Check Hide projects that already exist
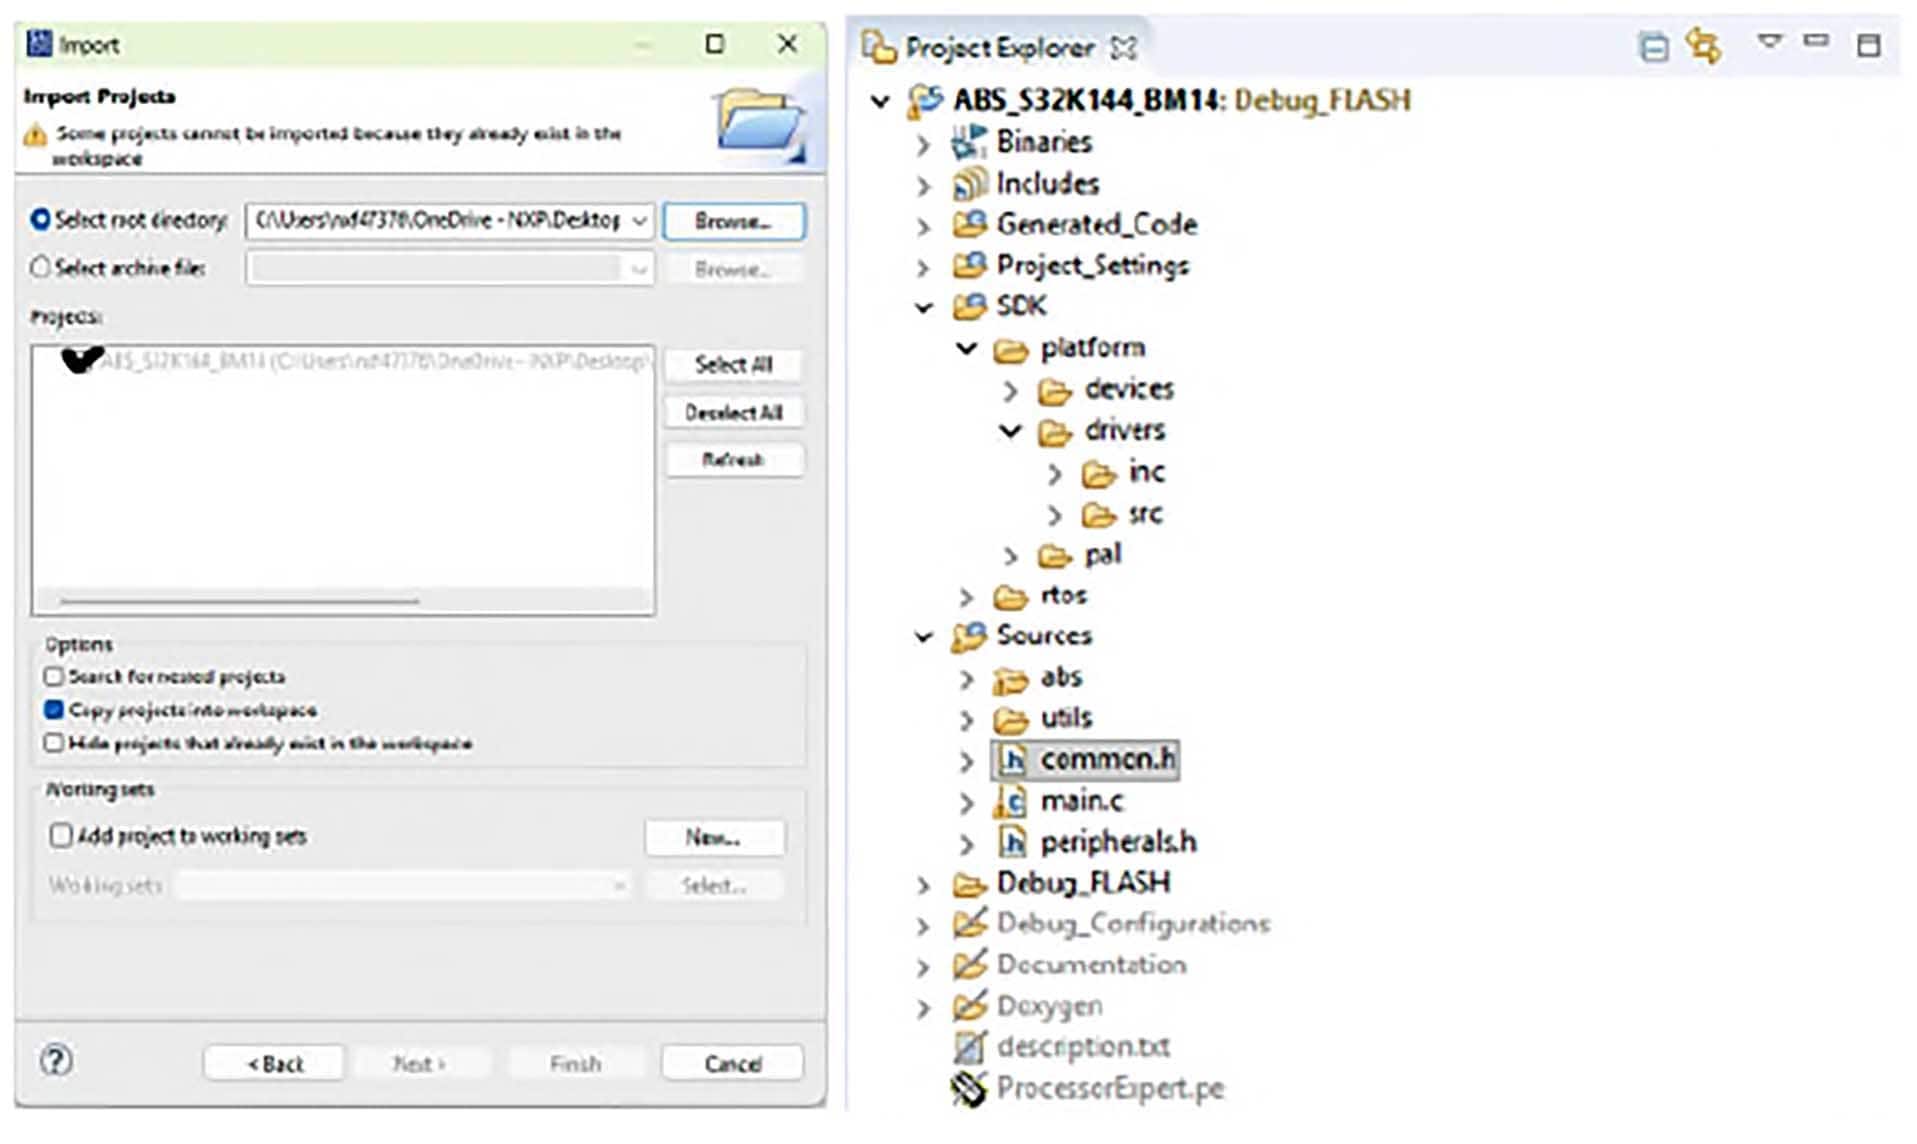1917x1144 pixels. point(54,743)
